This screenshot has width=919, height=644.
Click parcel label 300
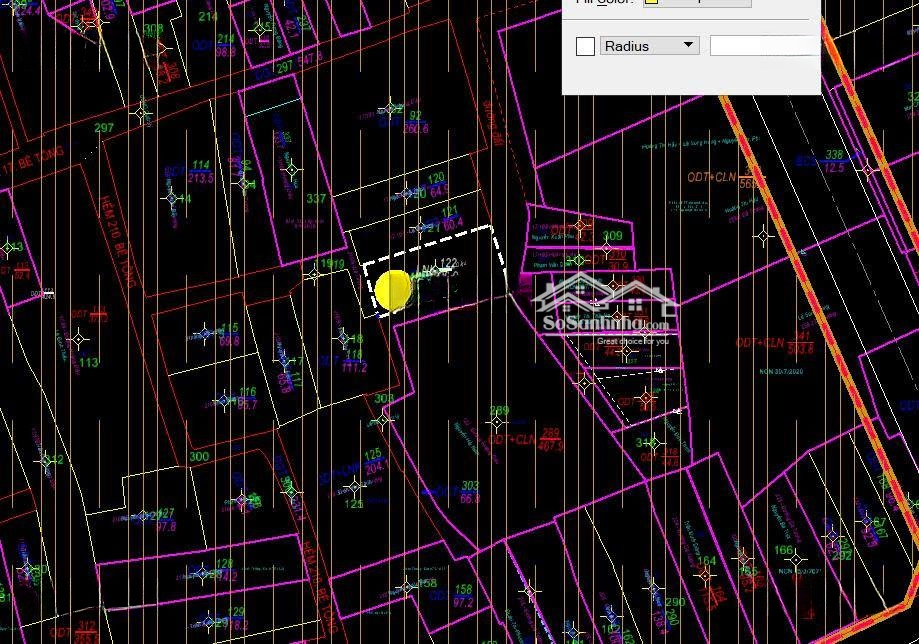point(199,457)
